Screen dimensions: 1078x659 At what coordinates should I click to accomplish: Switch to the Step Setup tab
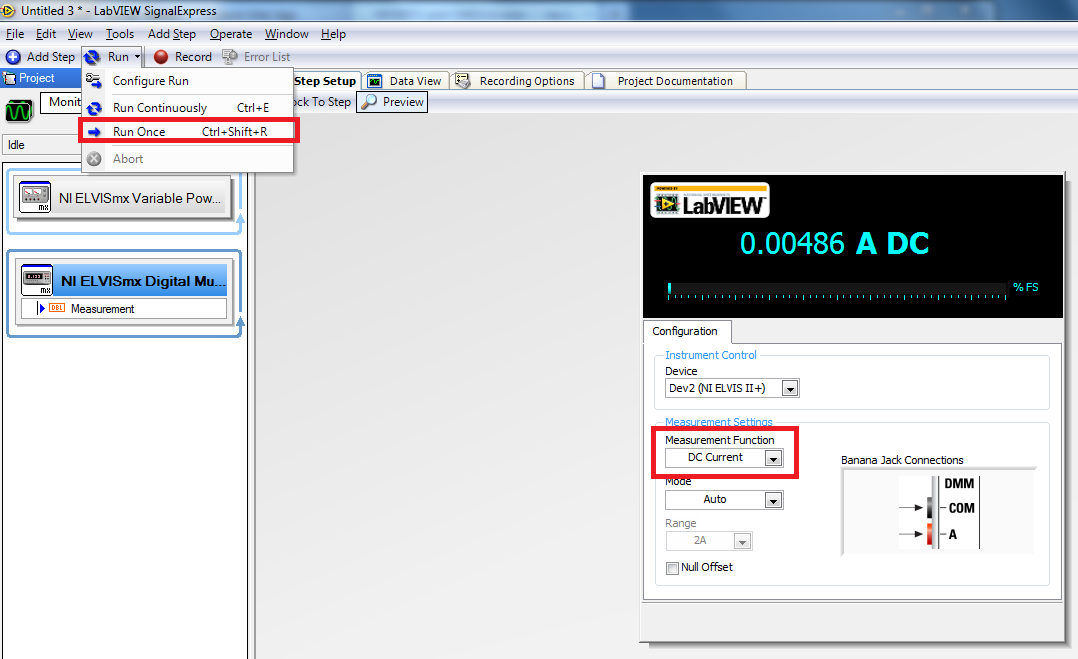coord(324,81)
